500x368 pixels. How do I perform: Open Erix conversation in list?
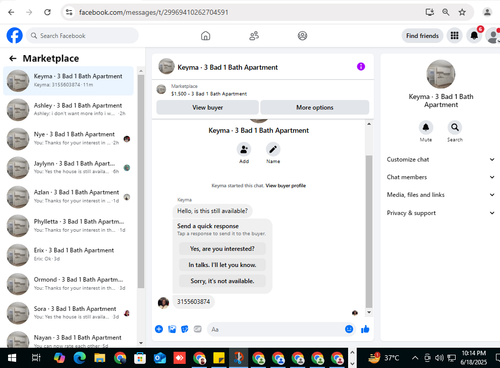coord(68,254)
